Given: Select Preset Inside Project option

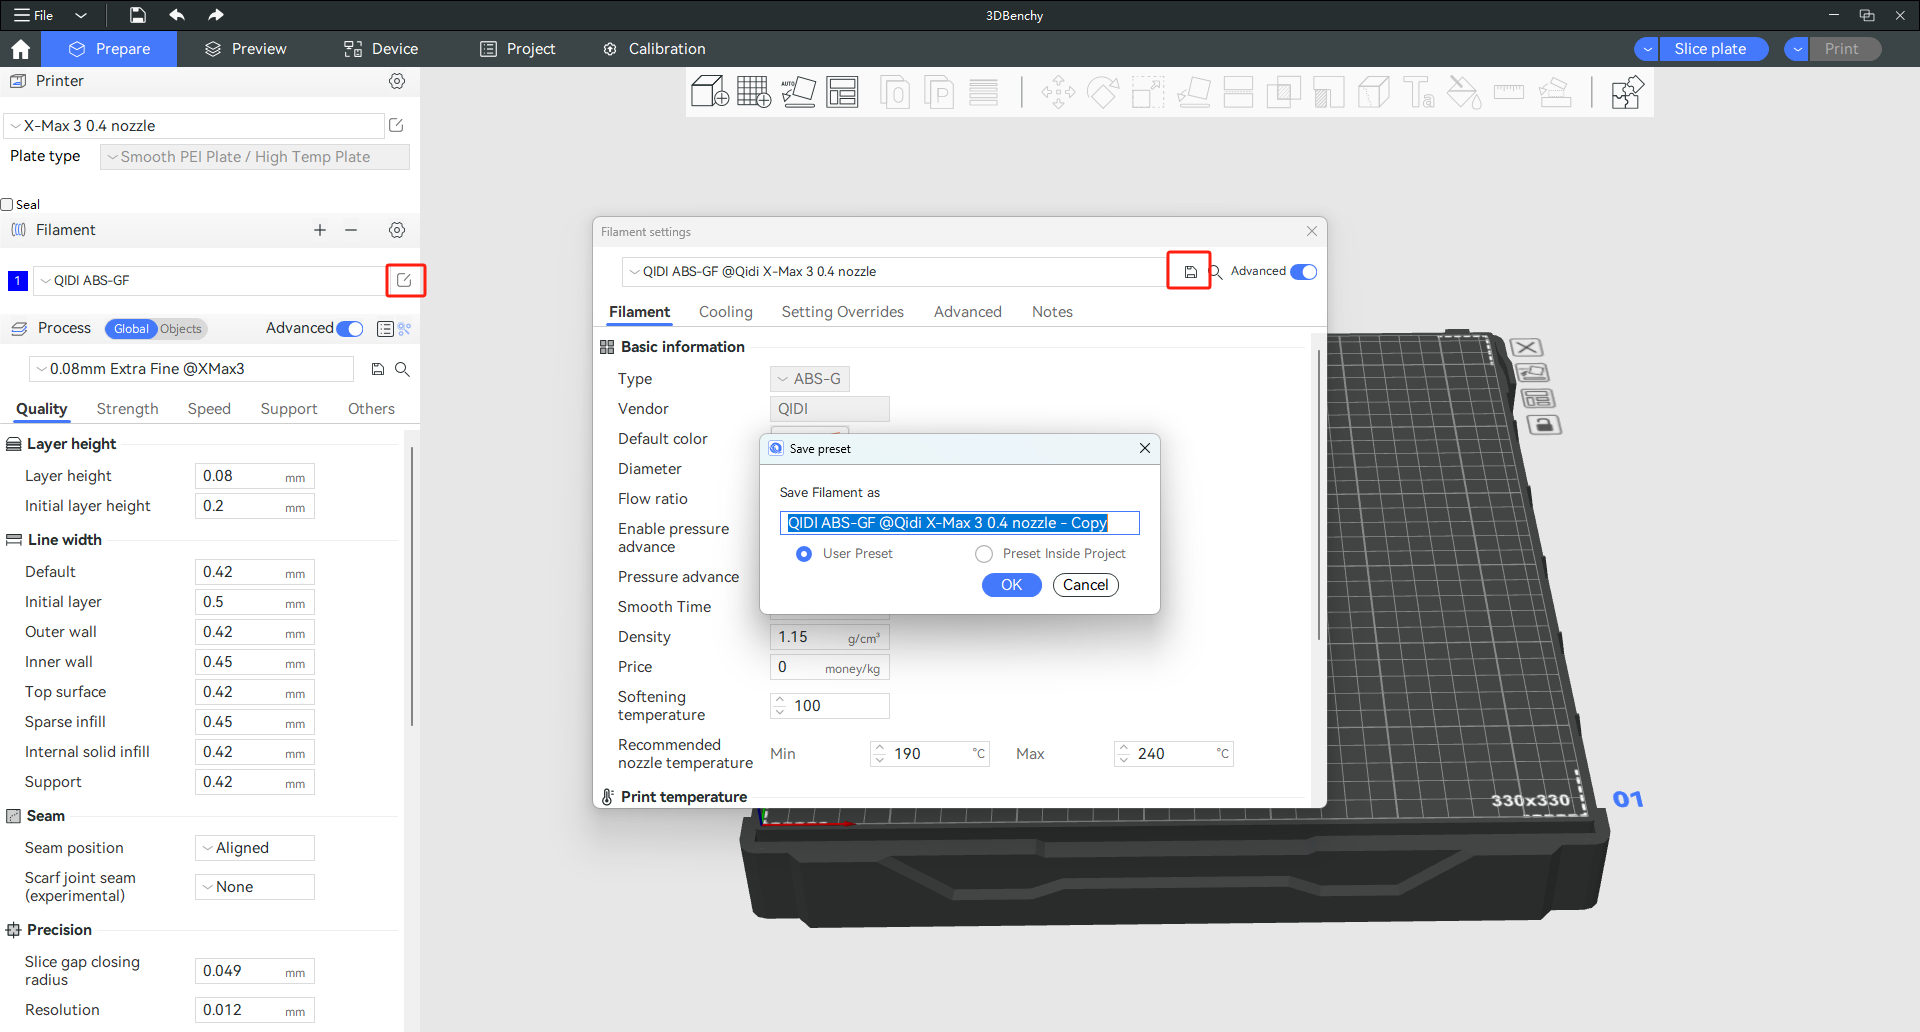Looking at the screenshot, I should tap(984, 554).
